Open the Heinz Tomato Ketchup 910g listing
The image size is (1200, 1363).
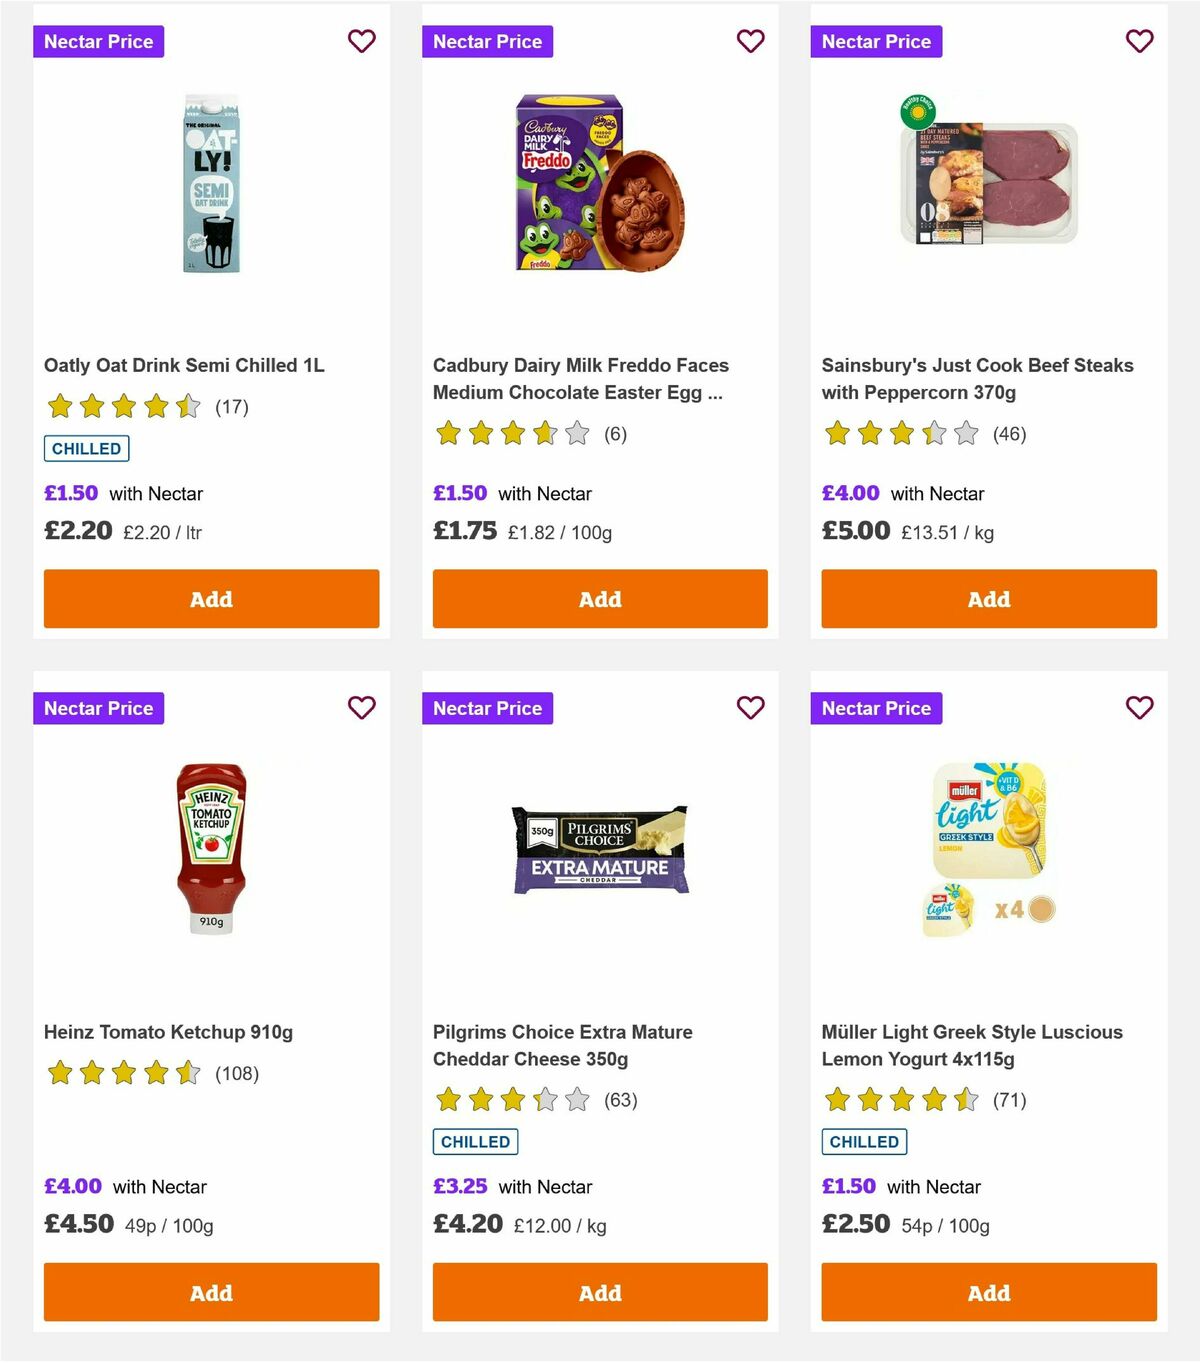point(168,1031)
